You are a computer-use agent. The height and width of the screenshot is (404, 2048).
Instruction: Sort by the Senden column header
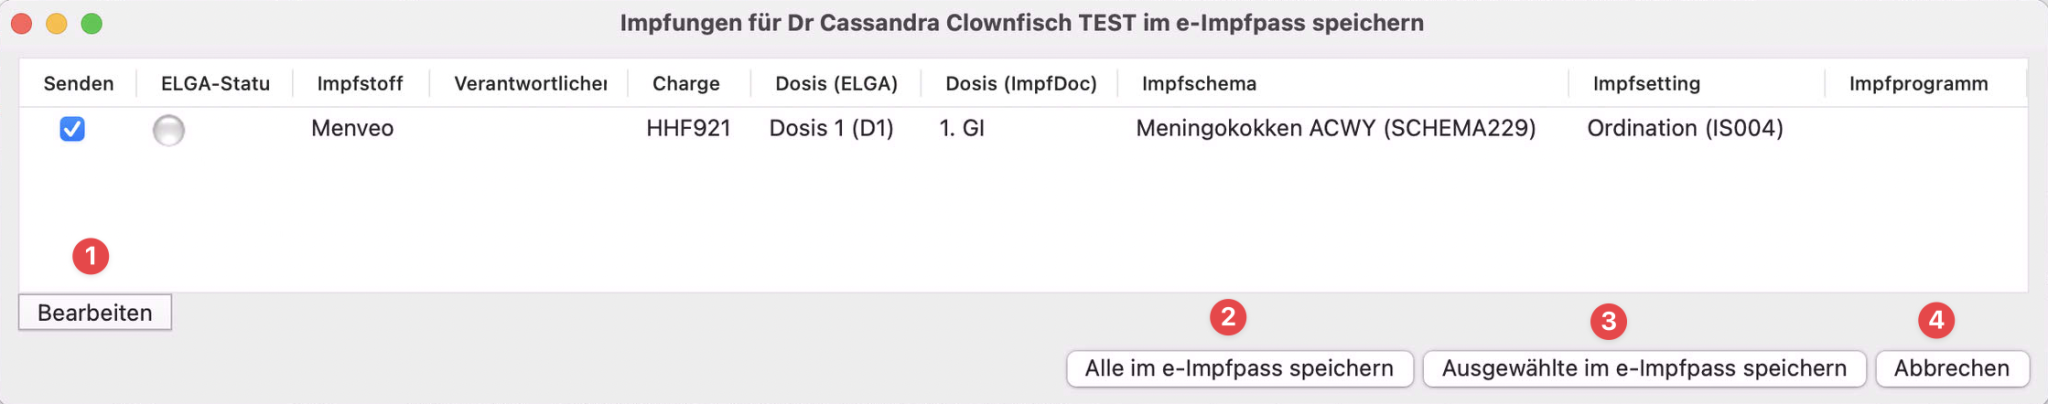pos(78,84)
